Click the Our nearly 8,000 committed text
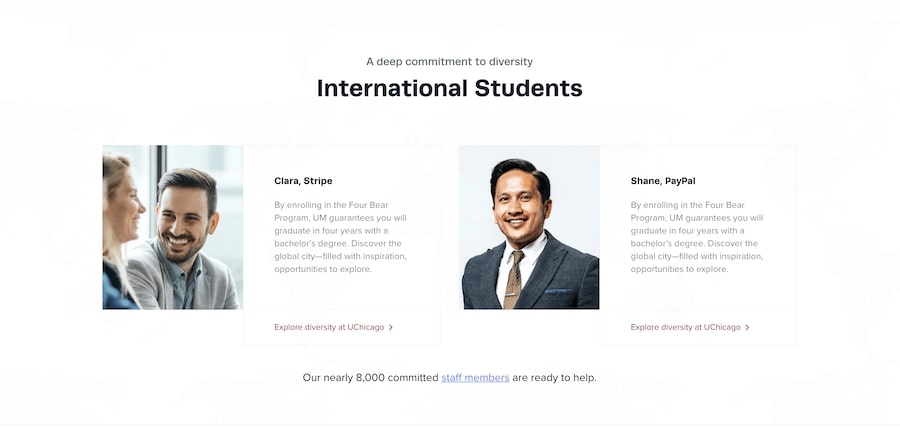The width and height of the screenshot is (900, 428). 370,378
